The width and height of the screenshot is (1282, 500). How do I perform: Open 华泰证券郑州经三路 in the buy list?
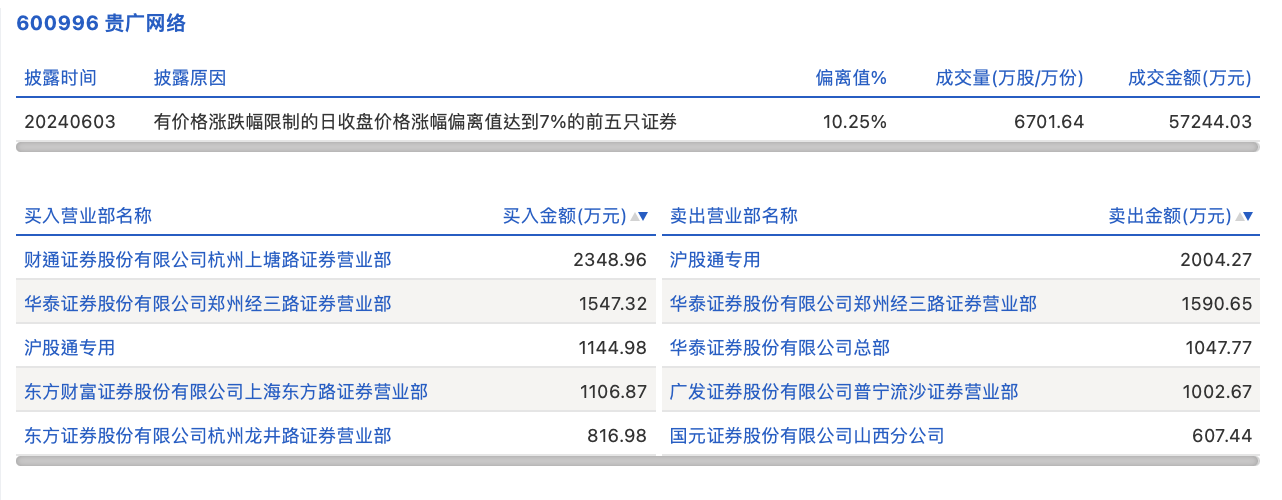pyautogui.click(x=208, y=304)
